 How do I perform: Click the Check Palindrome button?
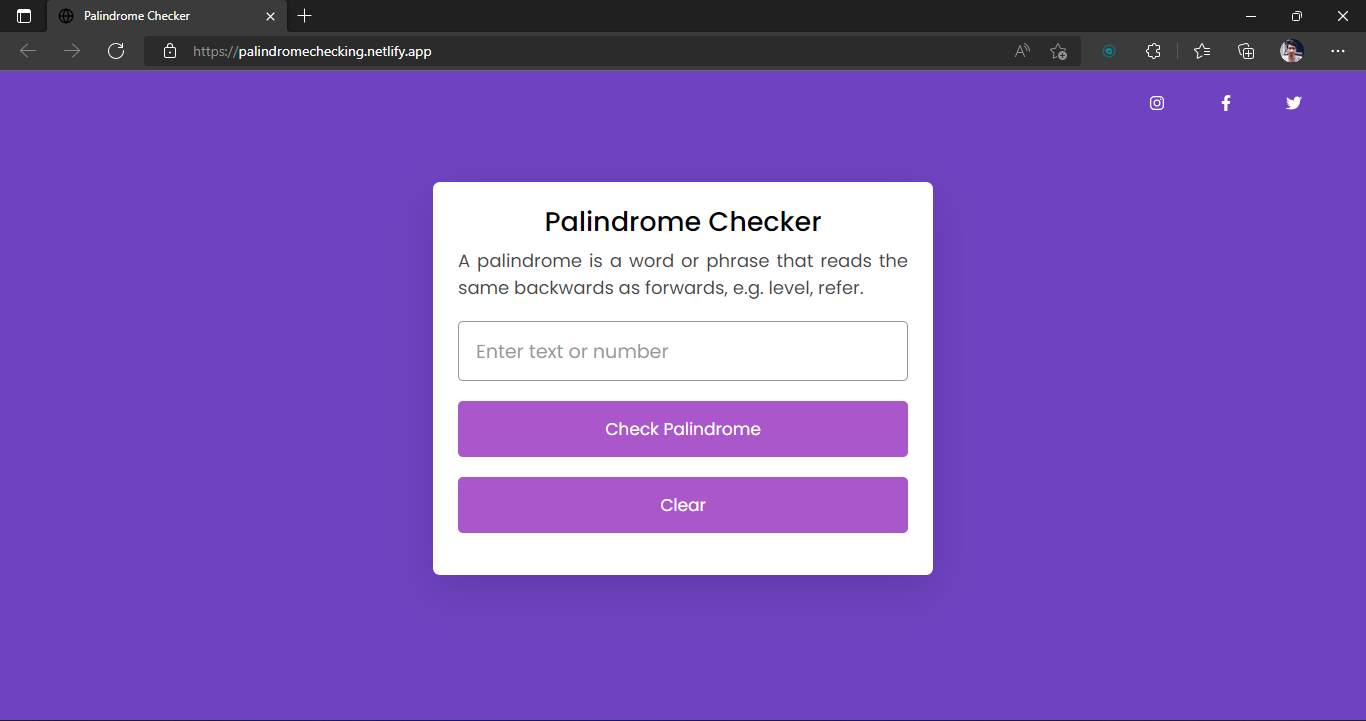click(683, 428)
